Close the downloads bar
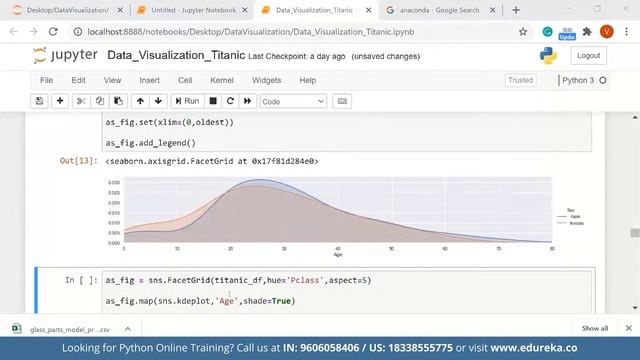 tap(629, 328)
